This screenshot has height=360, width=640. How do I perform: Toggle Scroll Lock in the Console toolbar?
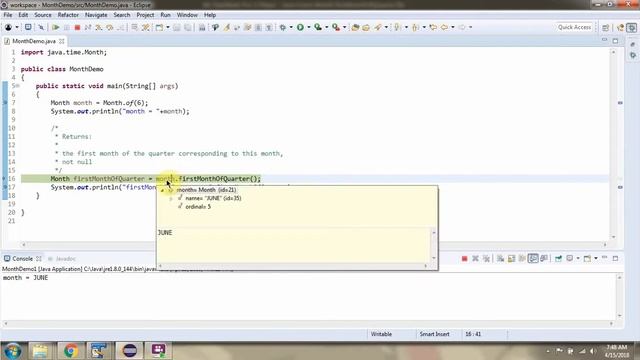tap(511, 258)
